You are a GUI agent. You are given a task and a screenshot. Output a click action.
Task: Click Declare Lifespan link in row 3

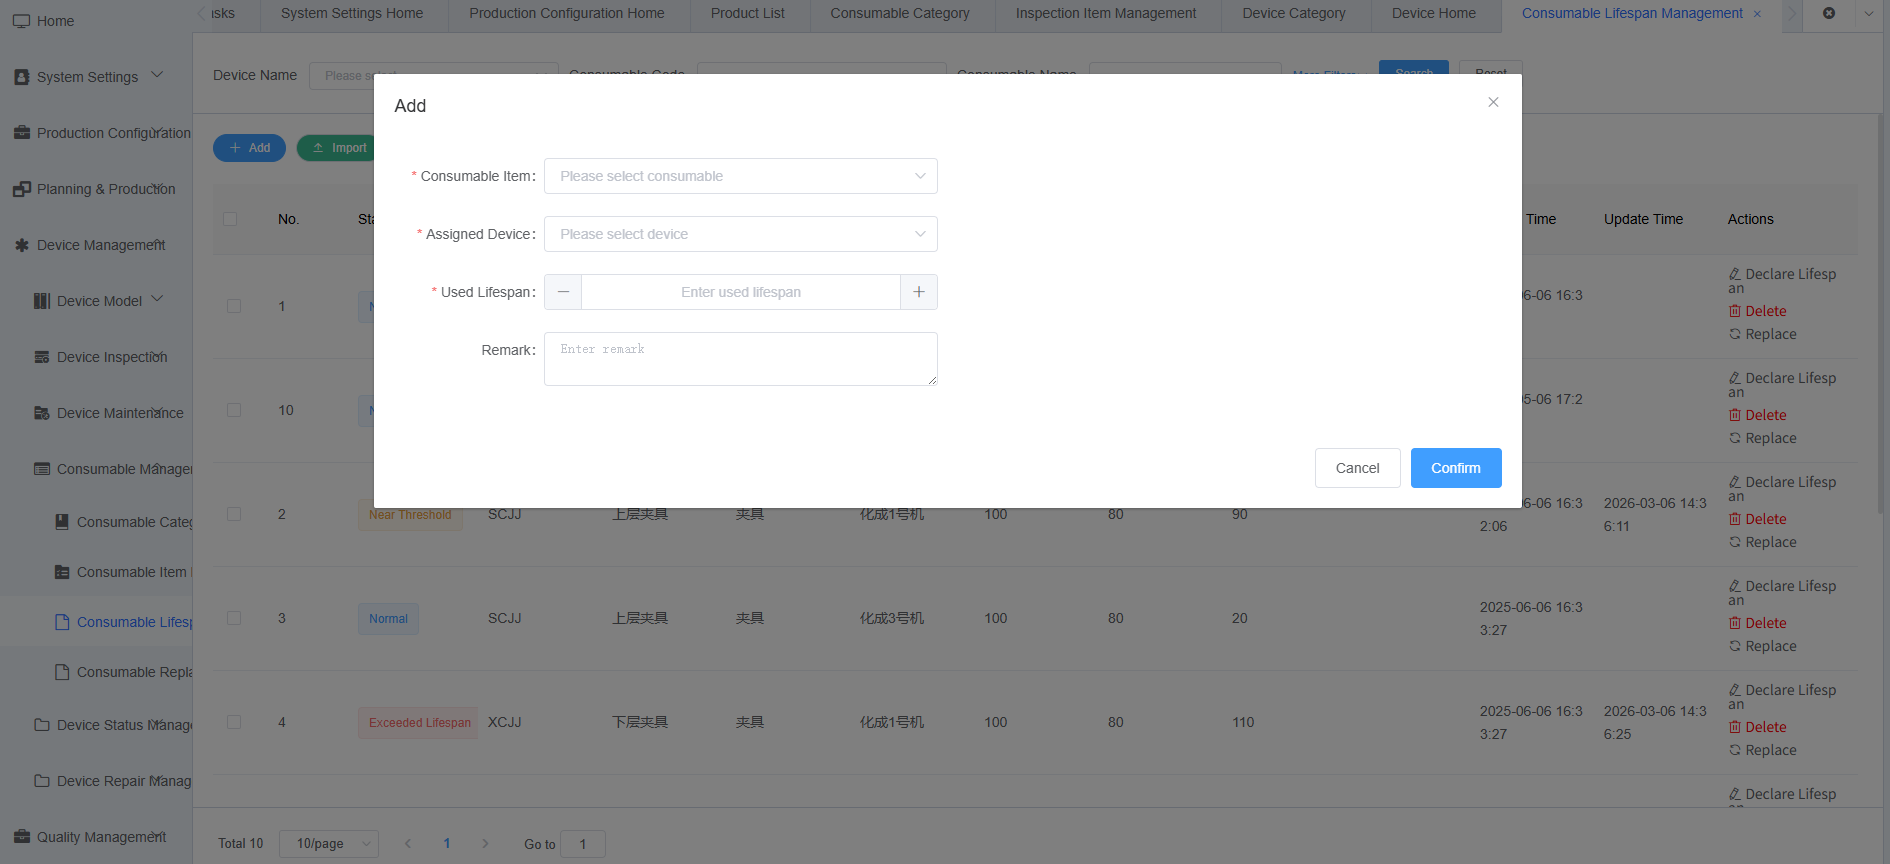(1783, 593)
